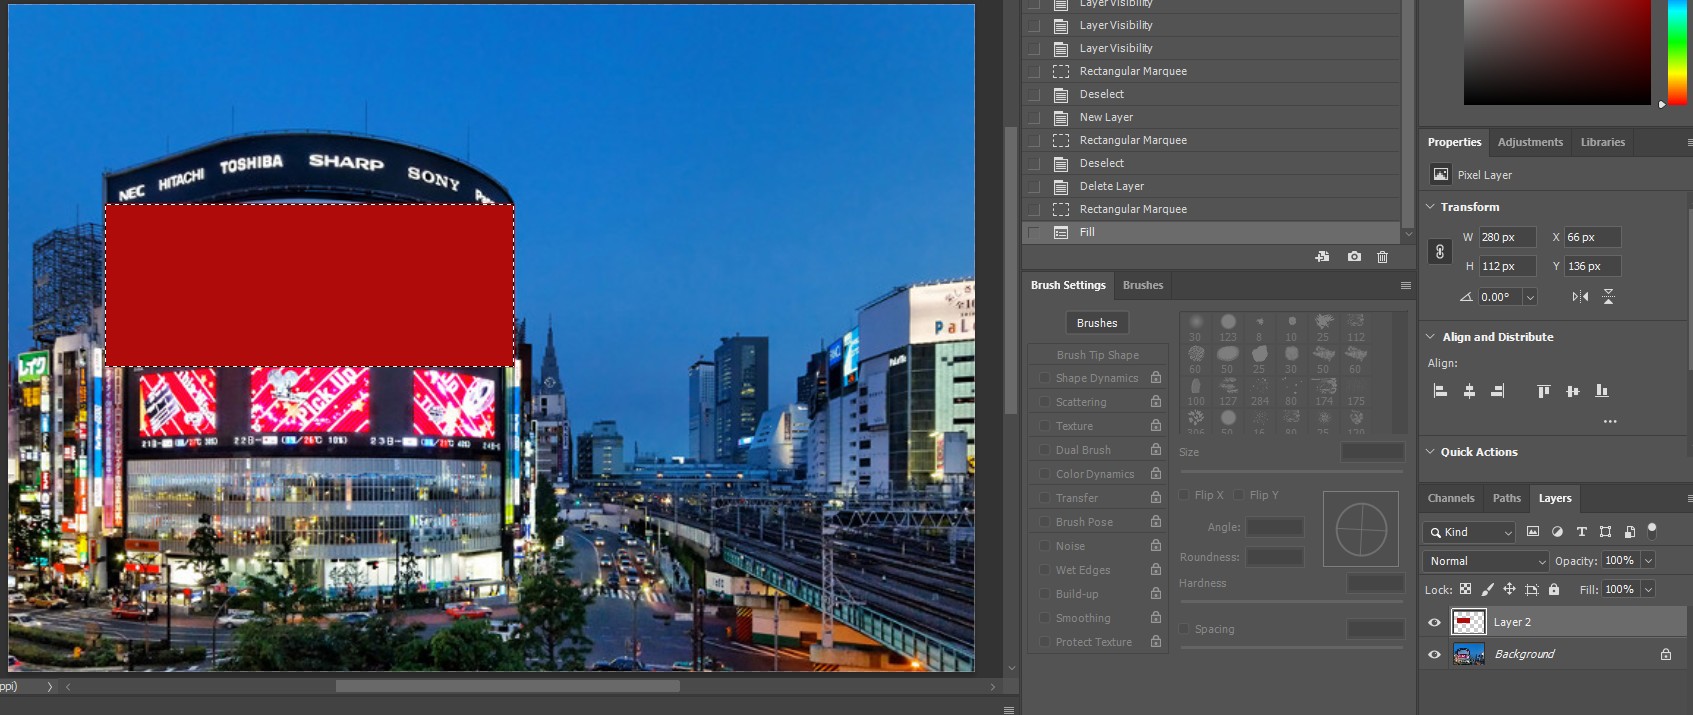Open layer filter Kind dropdown
Image resolution: width=1693 pixels, height=715 pixels.
click(1469, 532)
